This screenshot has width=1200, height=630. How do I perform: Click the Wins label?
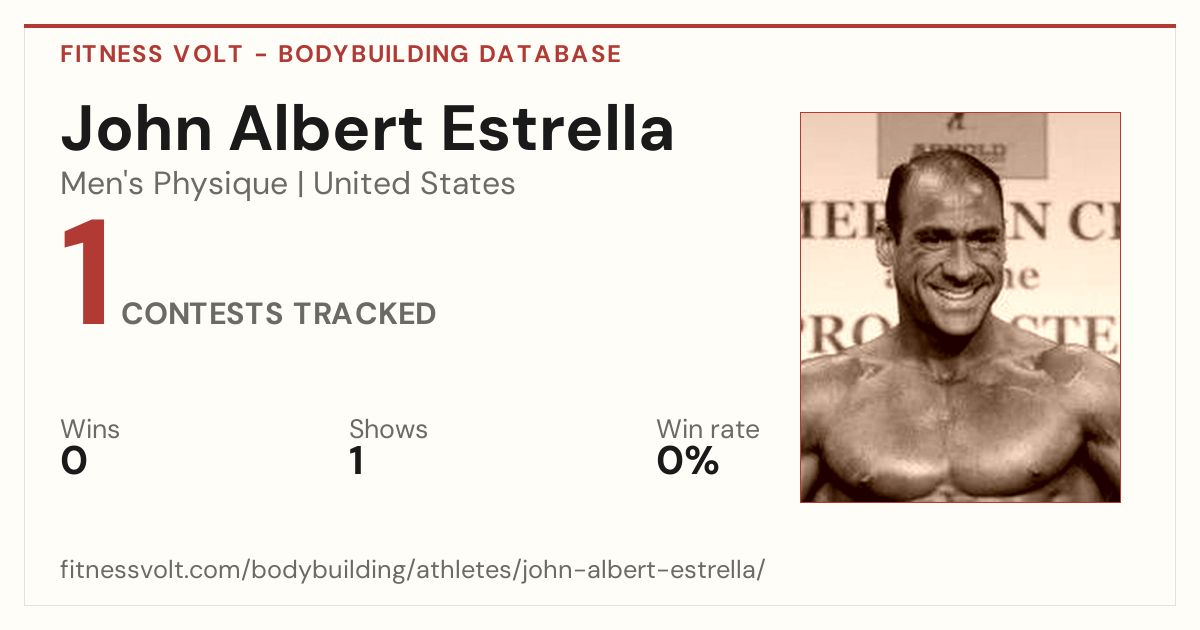point(90,430)
